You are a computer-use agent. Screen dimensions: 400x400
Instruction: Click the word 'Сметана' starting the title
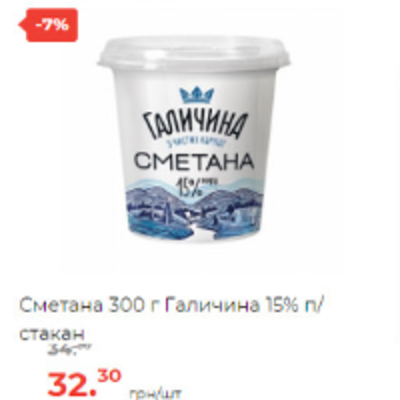60,306
